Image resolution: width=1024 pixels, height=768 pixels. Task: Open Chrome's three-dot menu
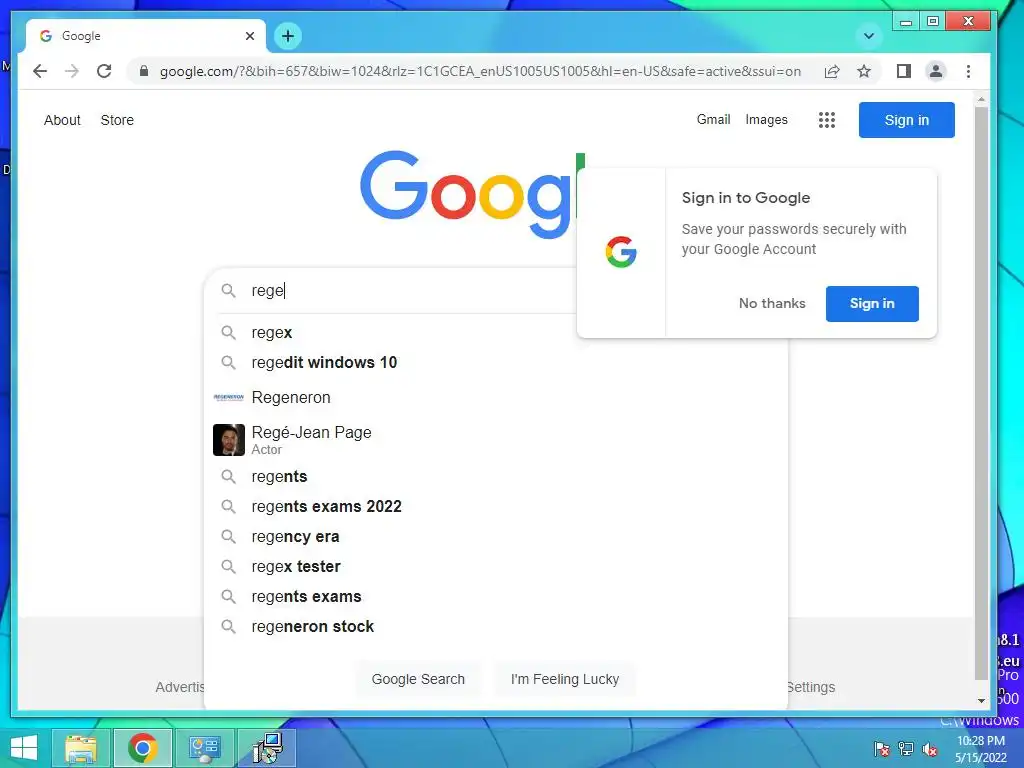(x=968, y=71)
